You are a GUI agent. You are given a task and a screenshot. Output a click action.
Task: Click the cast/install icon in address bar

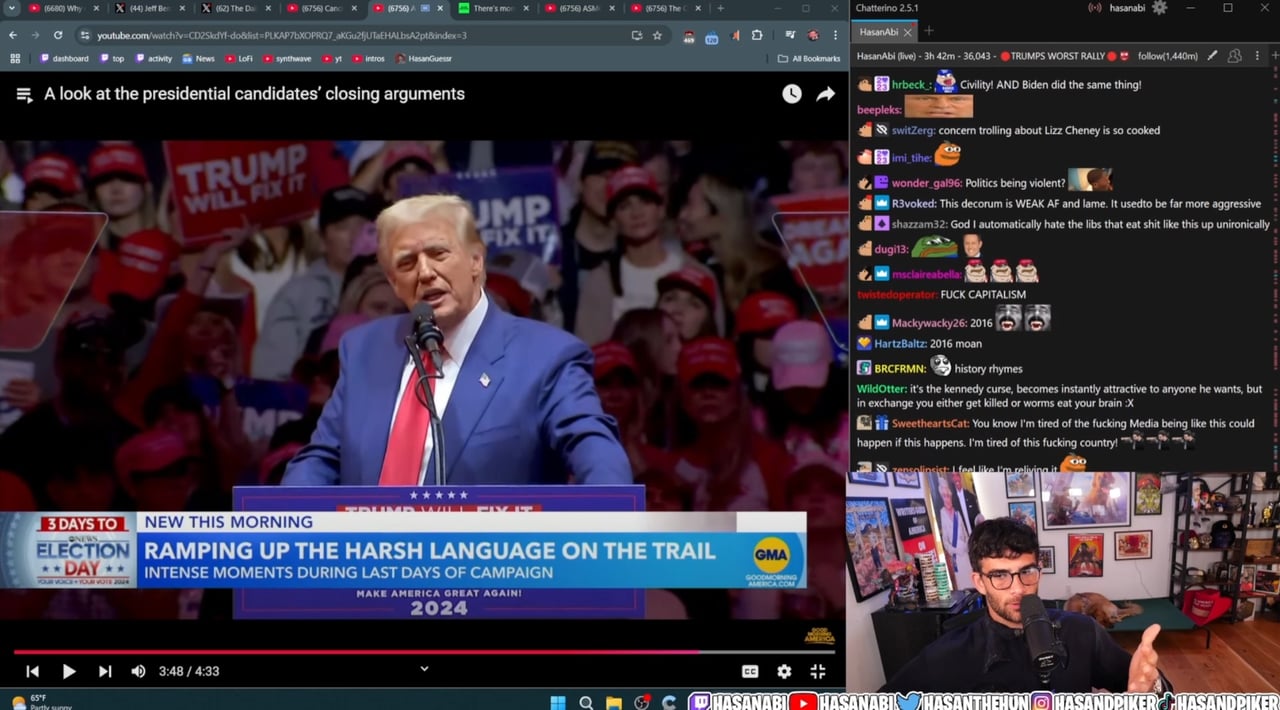click(637, 35)
